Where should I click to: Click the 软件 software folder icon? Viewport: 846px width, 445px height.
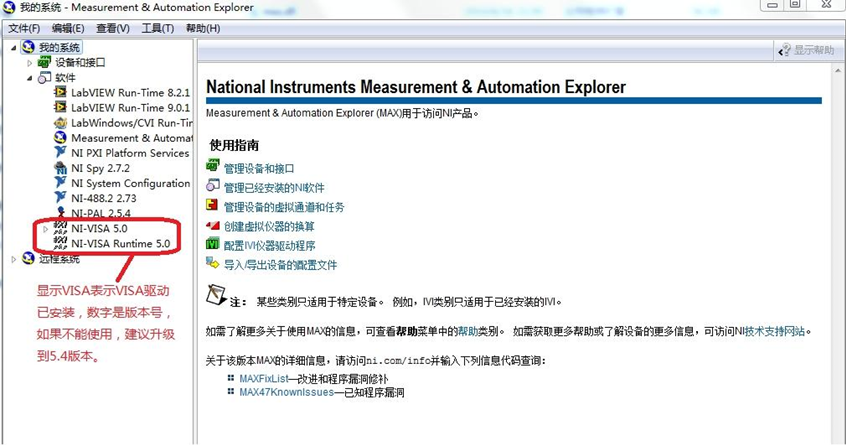pos(44,78)
